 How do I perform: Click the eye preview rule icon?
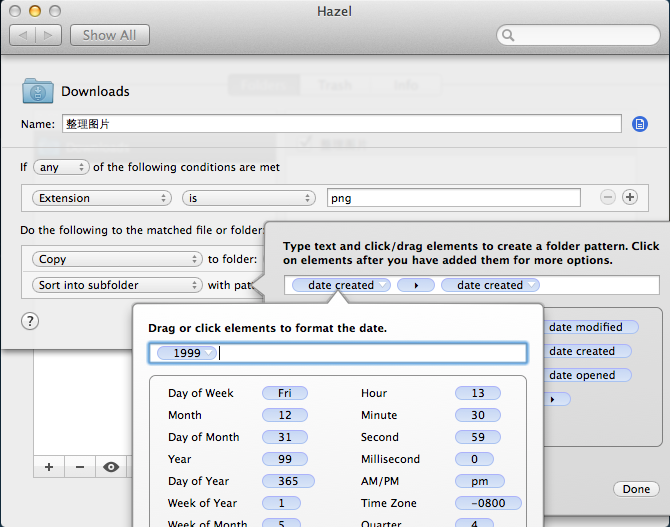click(111, 467)
